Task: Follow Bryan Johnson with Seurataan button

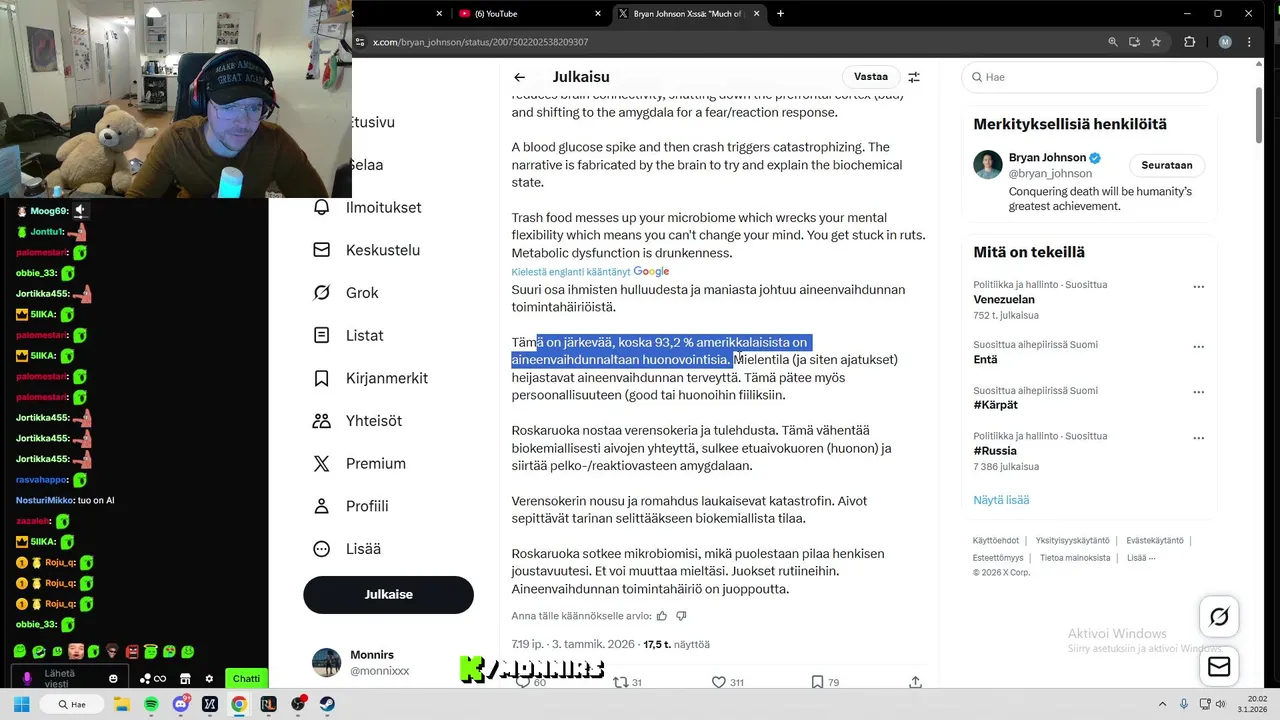Action: (x=1167, y=165)
